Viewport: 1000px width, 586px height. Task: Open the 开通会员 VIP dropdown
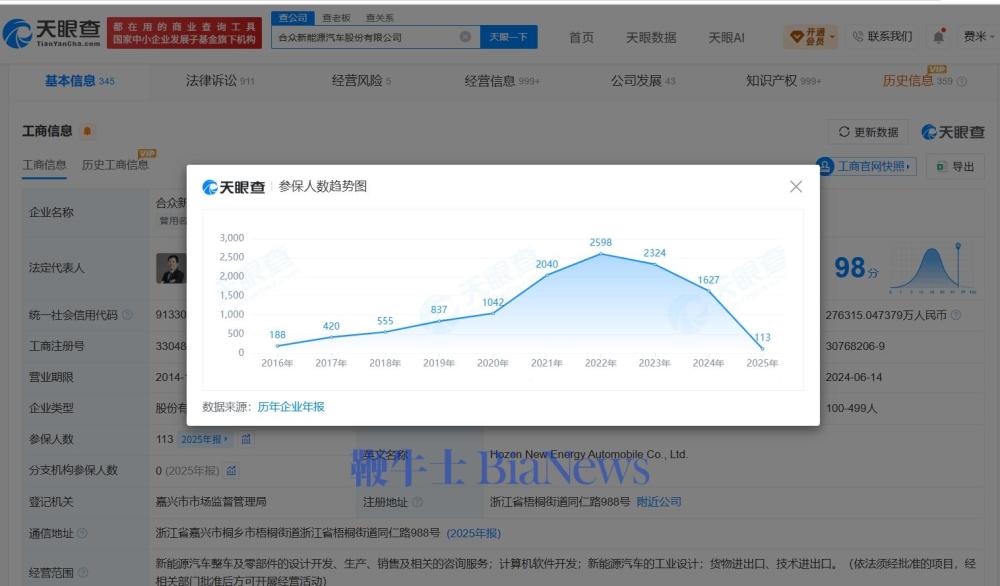coord(810,37)
